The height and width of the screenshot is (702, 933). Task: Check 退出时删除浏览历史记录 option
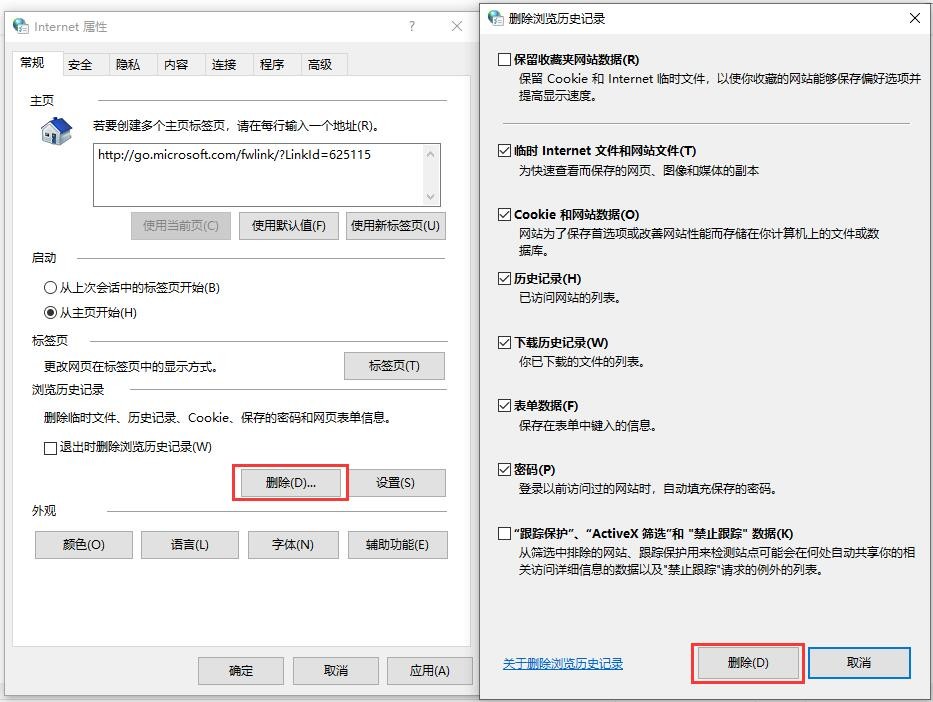(49, 448)
